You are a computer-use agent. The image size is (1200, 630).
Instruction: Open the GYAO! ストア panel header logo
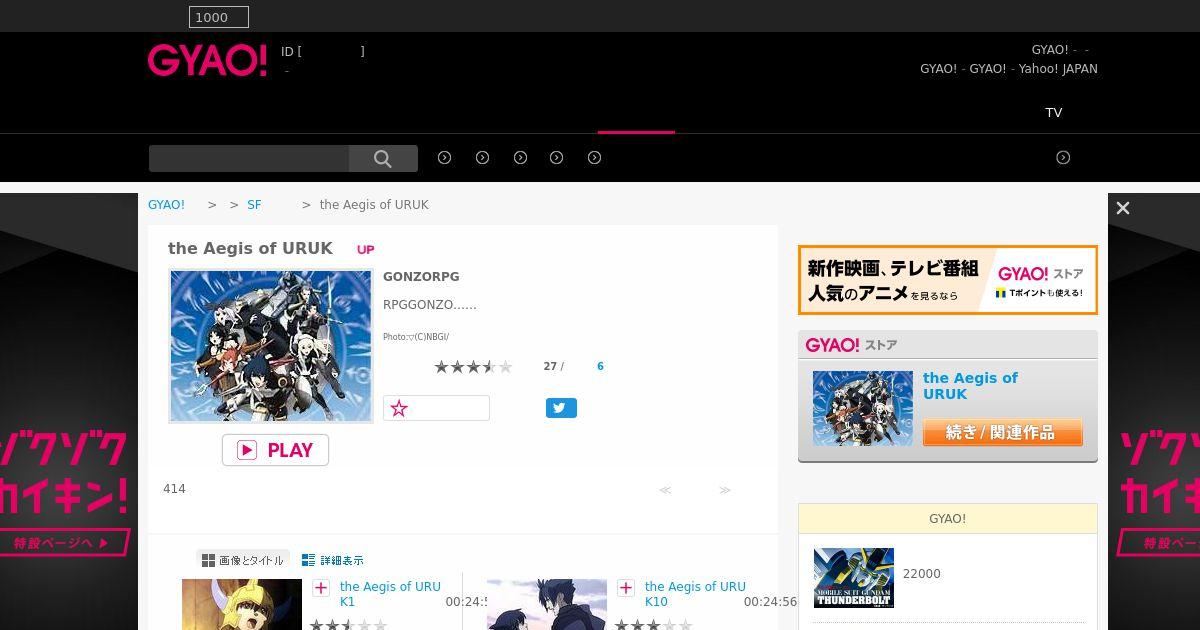pyautogui.click(x=851, y=345)
